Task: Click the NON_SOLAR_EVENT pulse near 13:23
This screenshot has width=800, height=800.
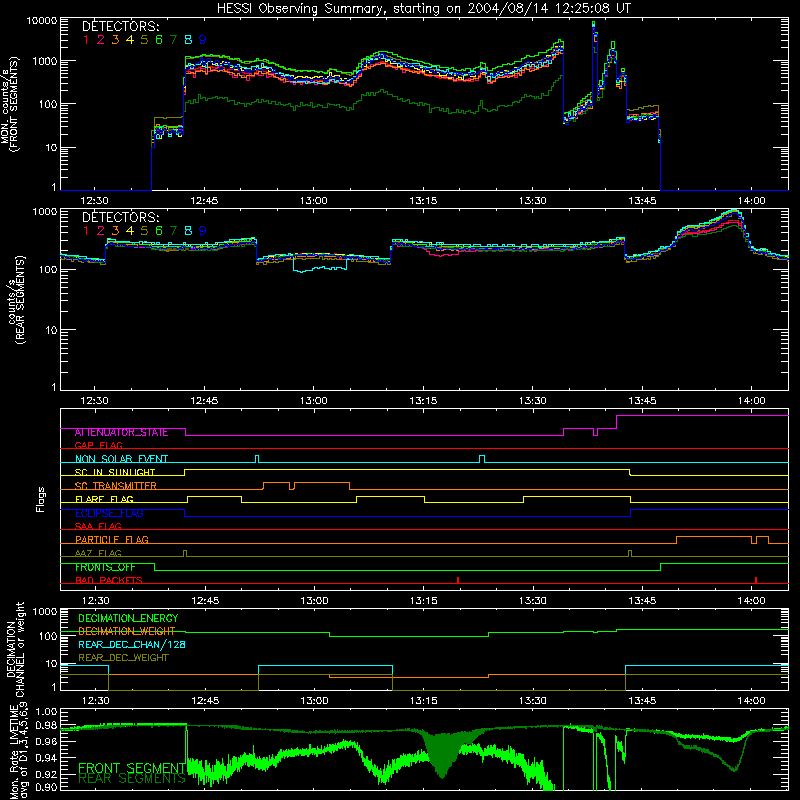Action: tap(482, 459)
